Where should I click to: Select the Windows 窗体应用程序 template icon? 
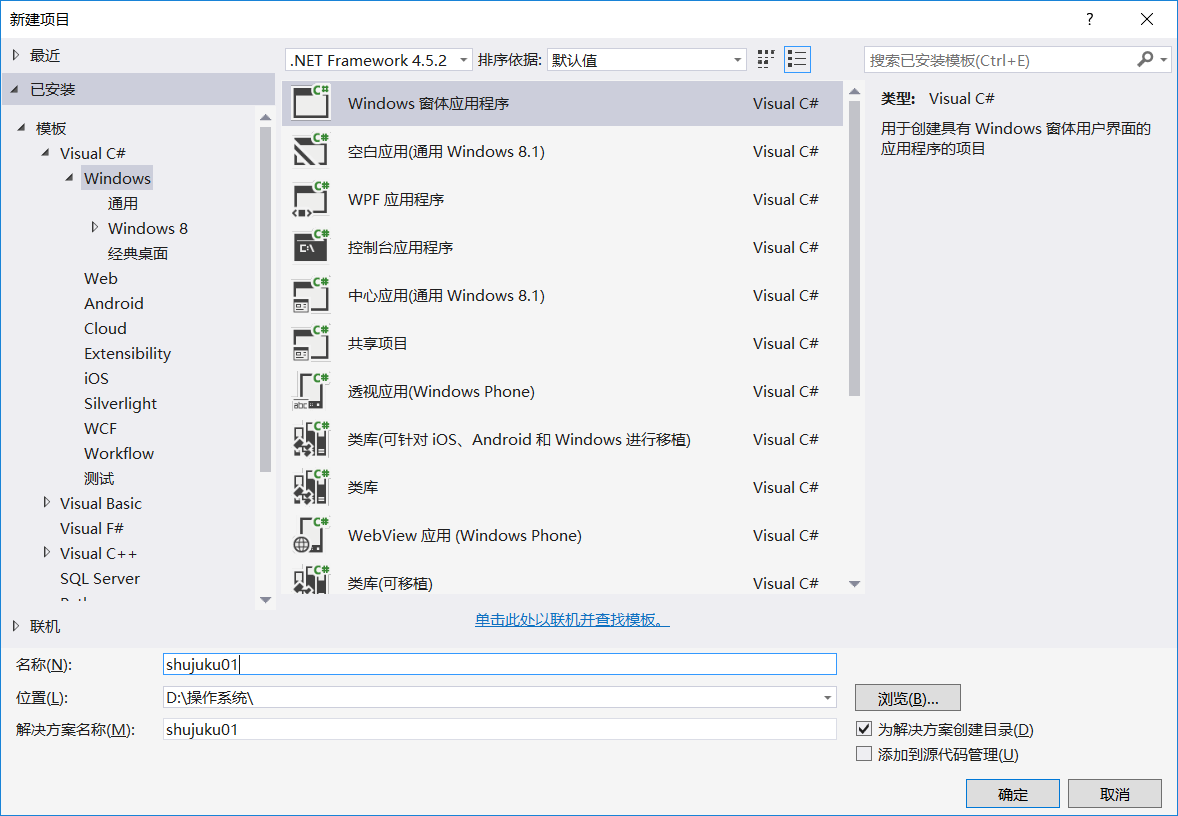pyautogui.click(x=311, y=102)
